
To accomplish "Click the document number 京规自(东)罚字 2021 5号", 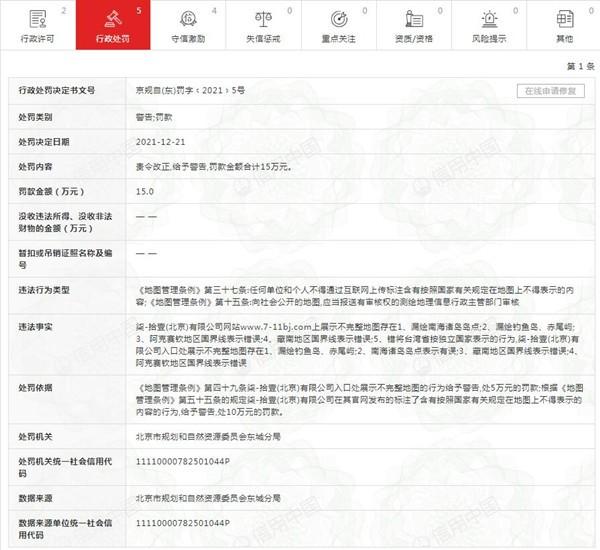I will (x=191, y=90).
